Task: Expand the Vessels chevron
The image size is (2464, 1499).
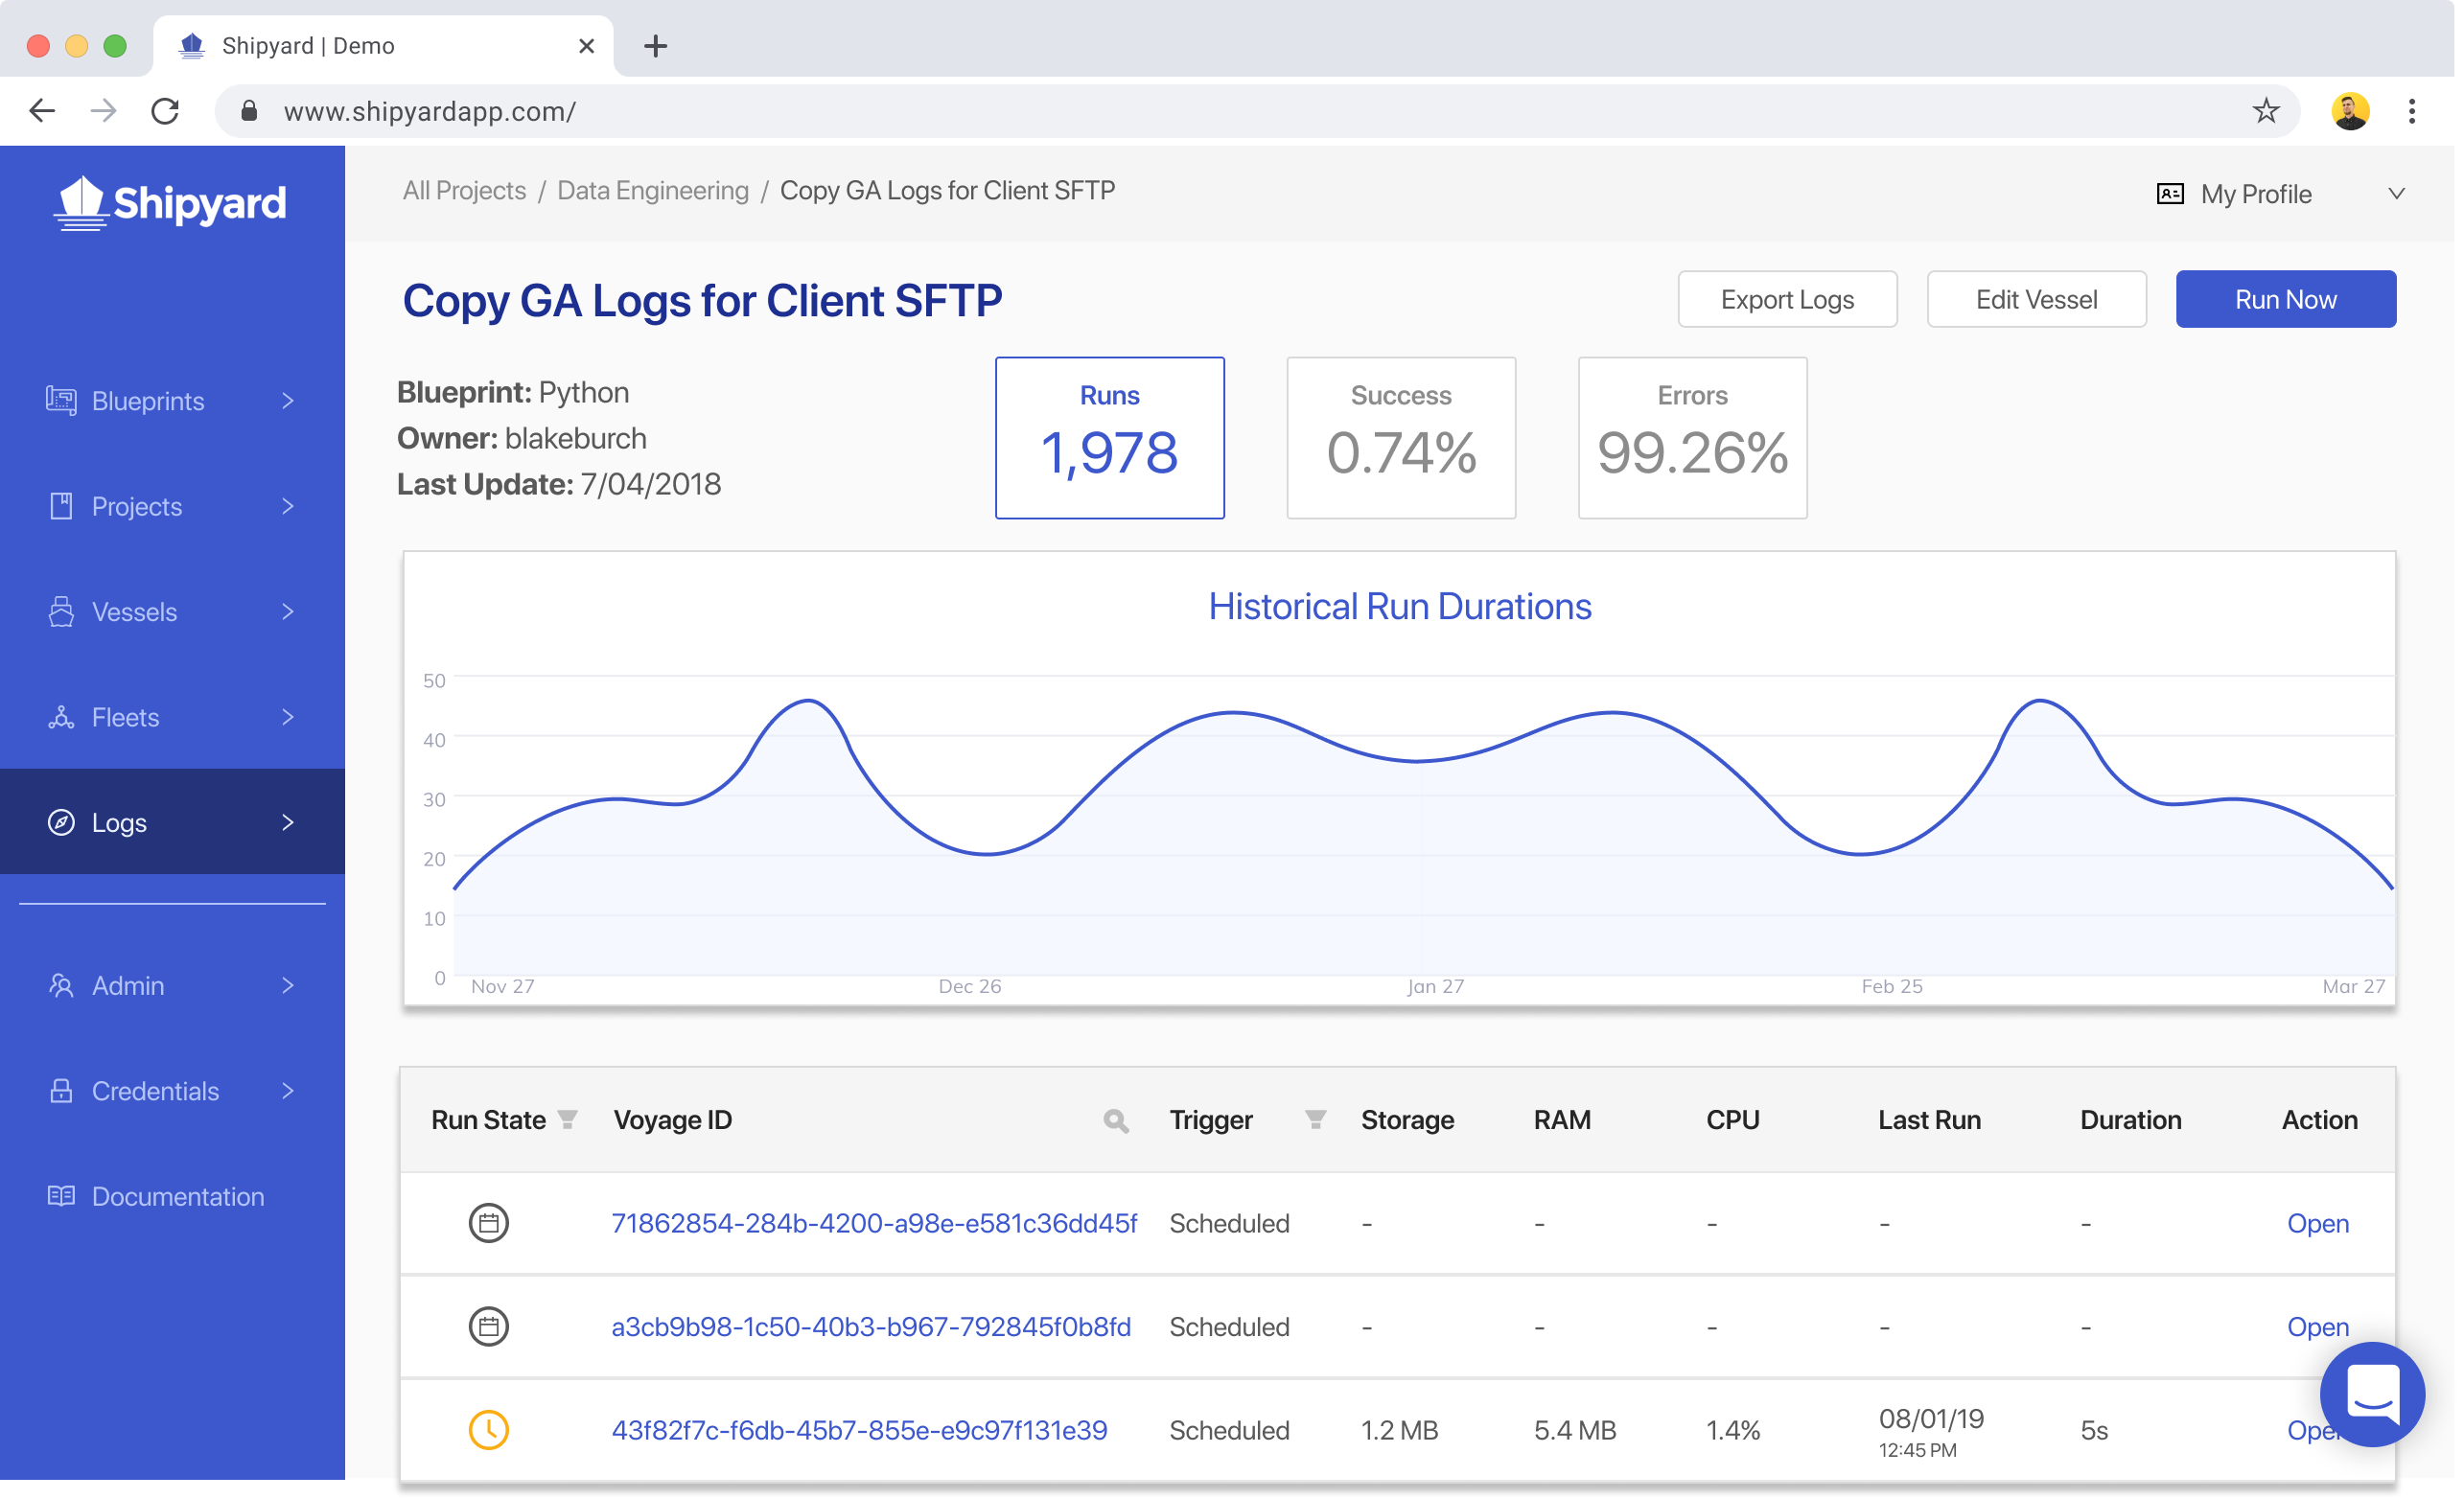Action: tap(288, 612)
